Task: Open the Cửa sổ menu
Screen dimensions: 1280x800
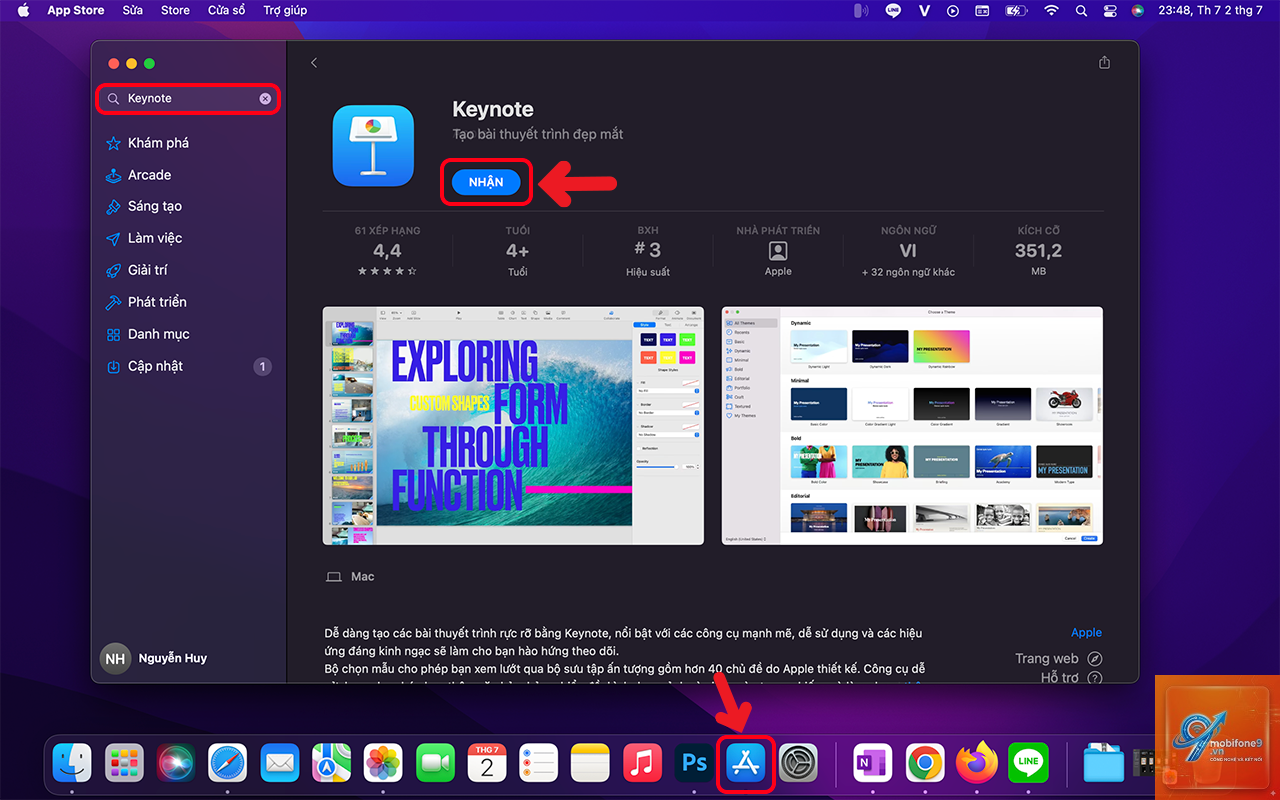Action: 226,10
